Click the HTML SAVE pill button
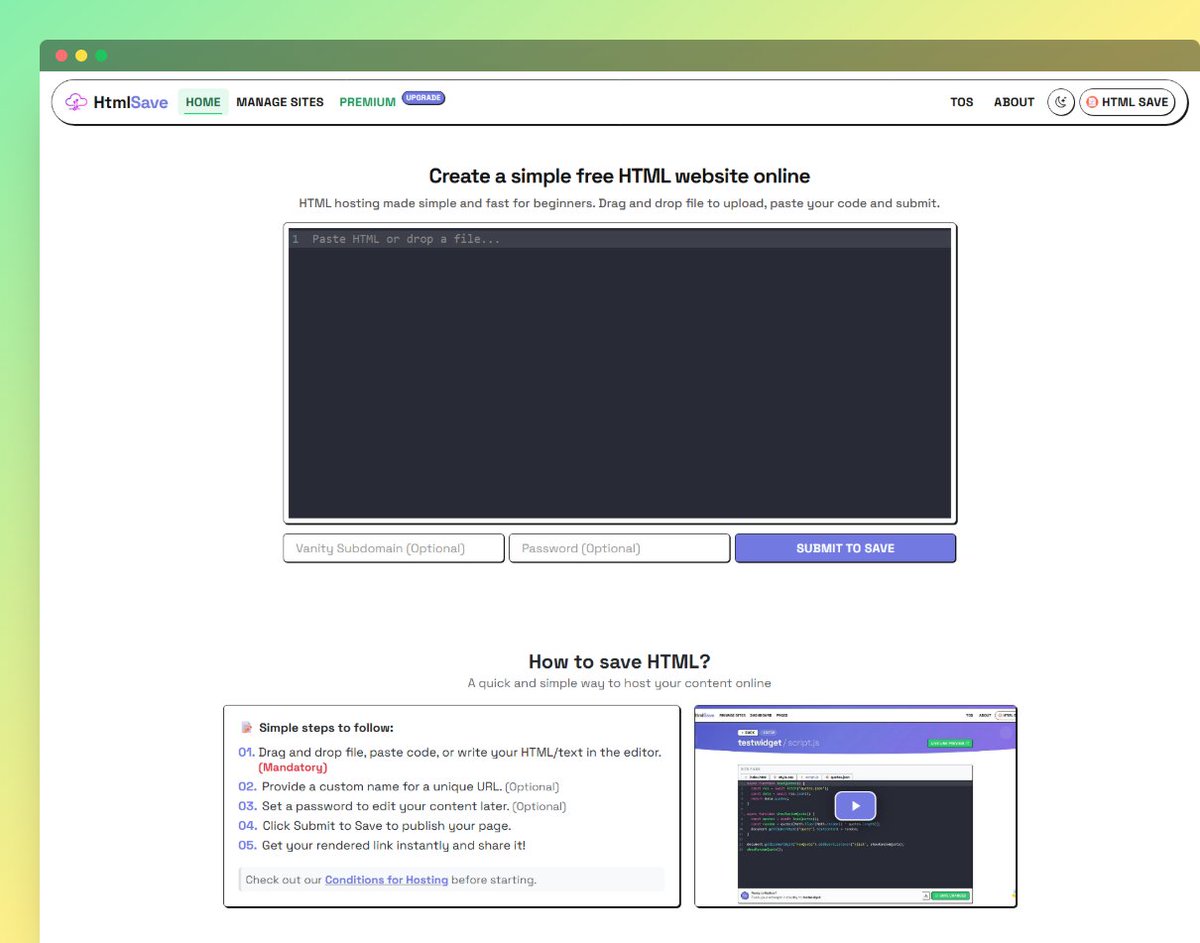This screenshot has width=1200, height=943. [1127, 101]
